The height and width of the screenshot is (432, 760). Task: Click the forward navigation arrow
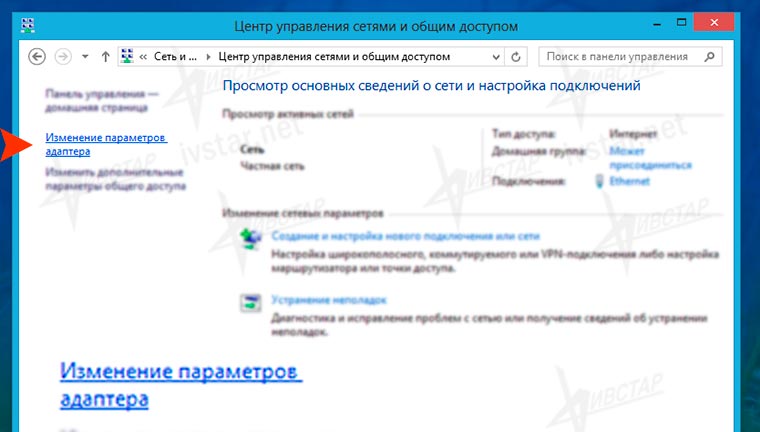click(62, 56)
